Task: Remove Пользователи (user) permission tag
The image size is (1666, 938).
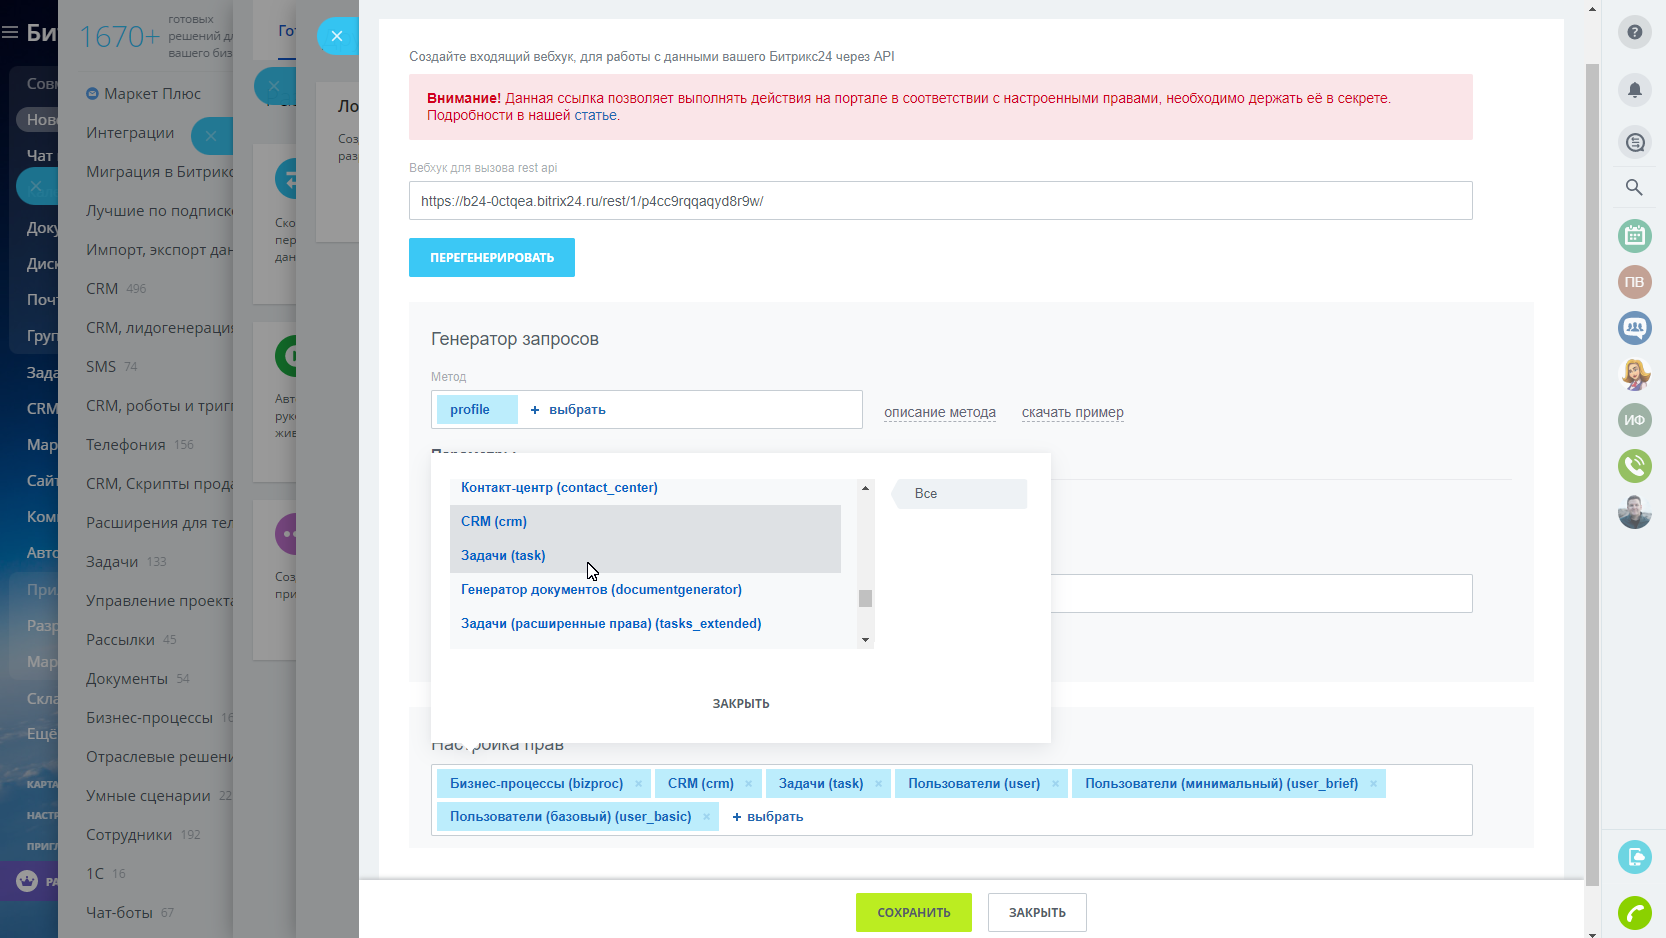Action: click(x=1055, y=784)
